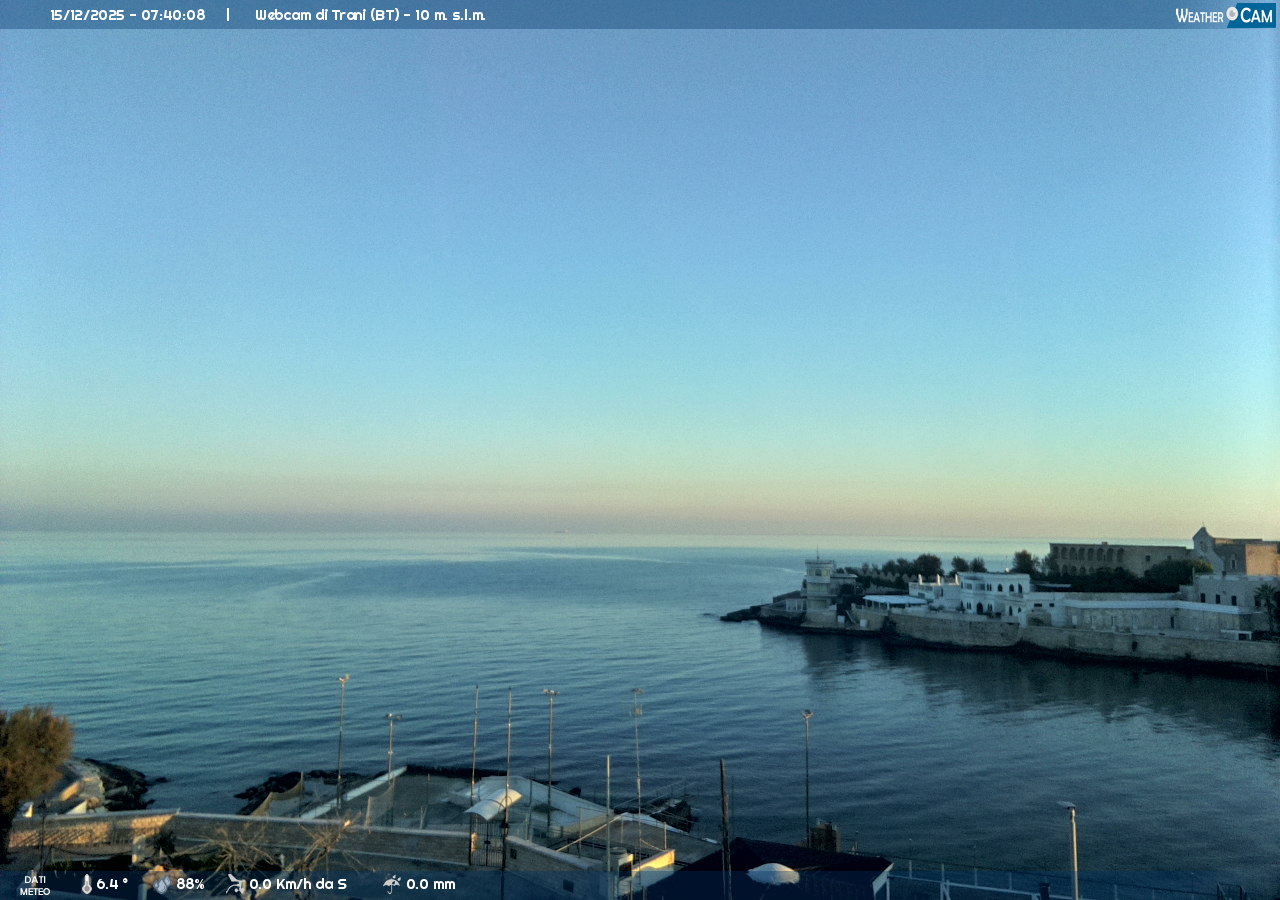Select the 0.0 Km/h da S wind reading

[298, 884]
